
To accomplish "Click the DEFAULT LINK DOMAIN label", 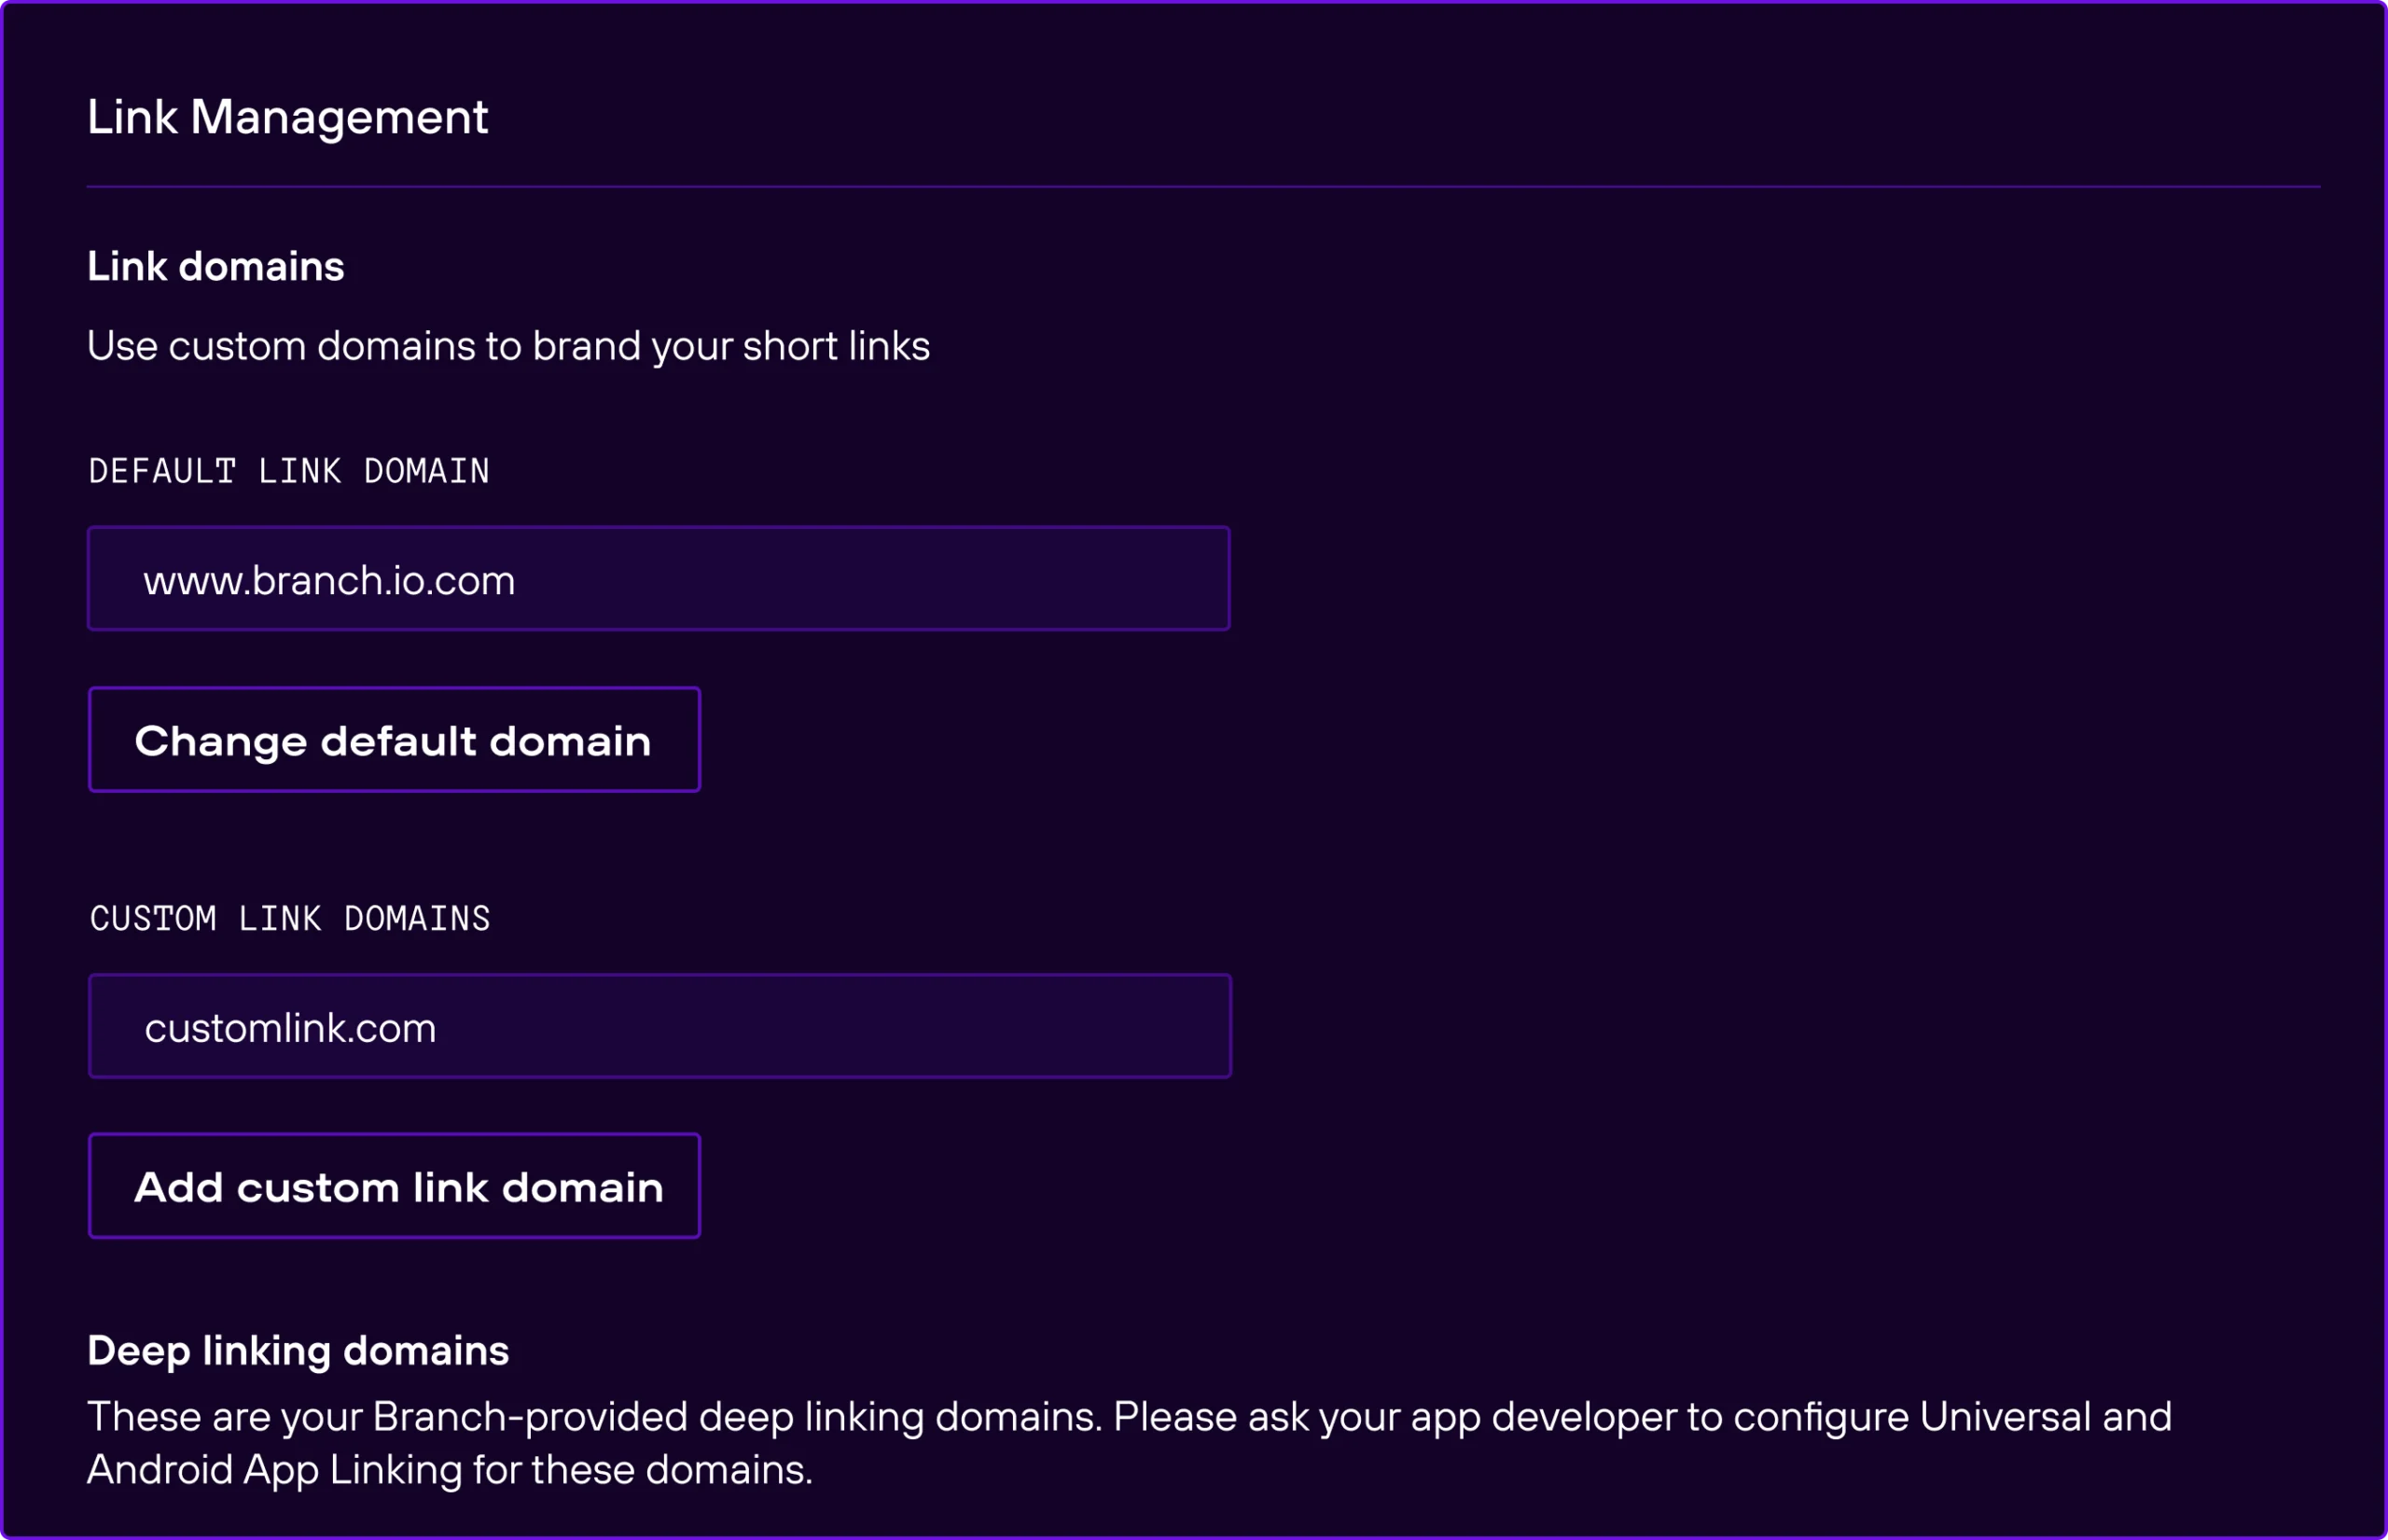I will pos(289,471).
